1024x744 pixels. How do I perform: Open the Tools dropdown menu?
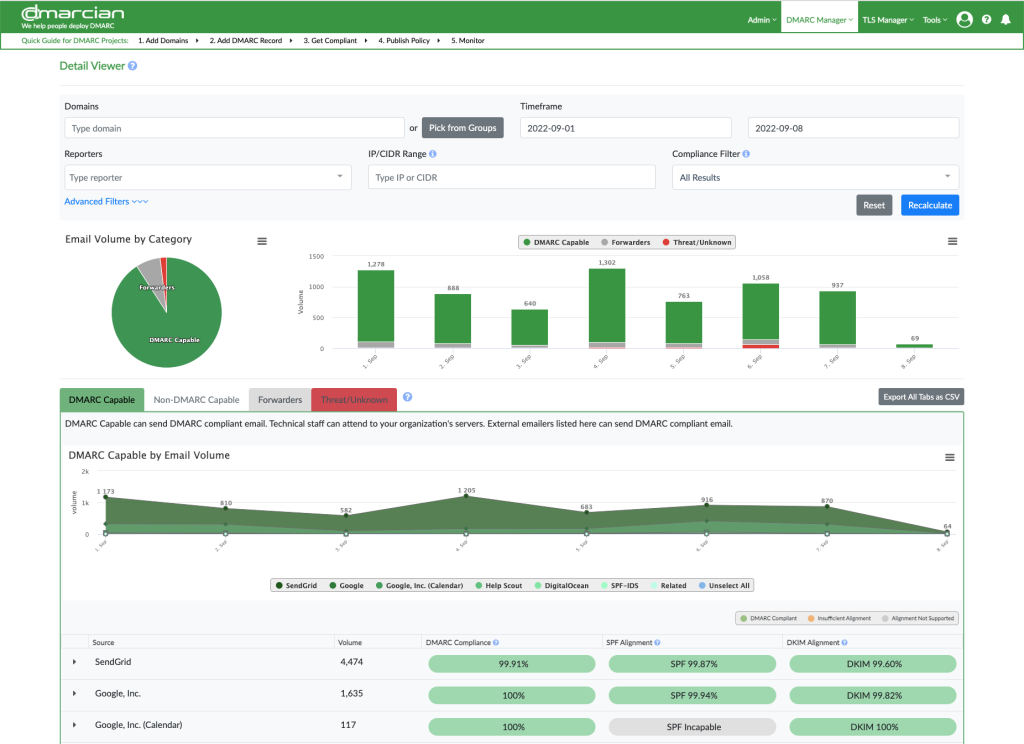tap(935, 20)
